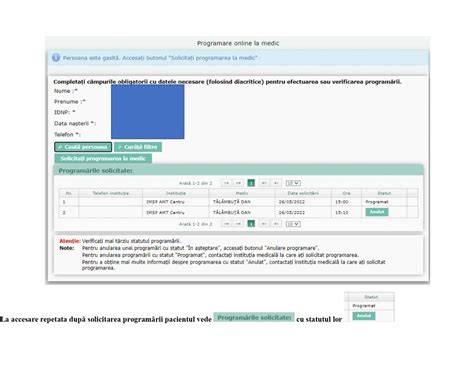This screenshot has width=474, height=368.
Task: Click the Data solicitării column header
Action: click(303, 193)
